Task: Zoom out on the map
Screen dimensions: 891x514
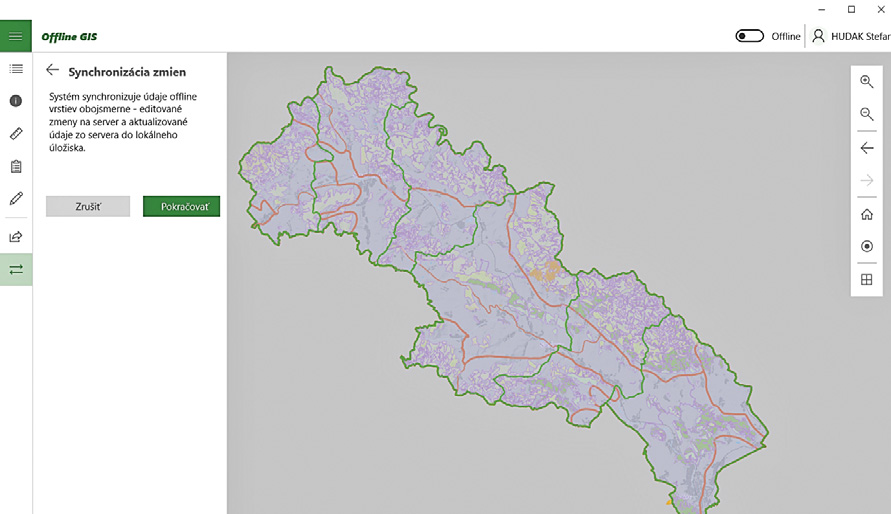Action: [867, 115]
